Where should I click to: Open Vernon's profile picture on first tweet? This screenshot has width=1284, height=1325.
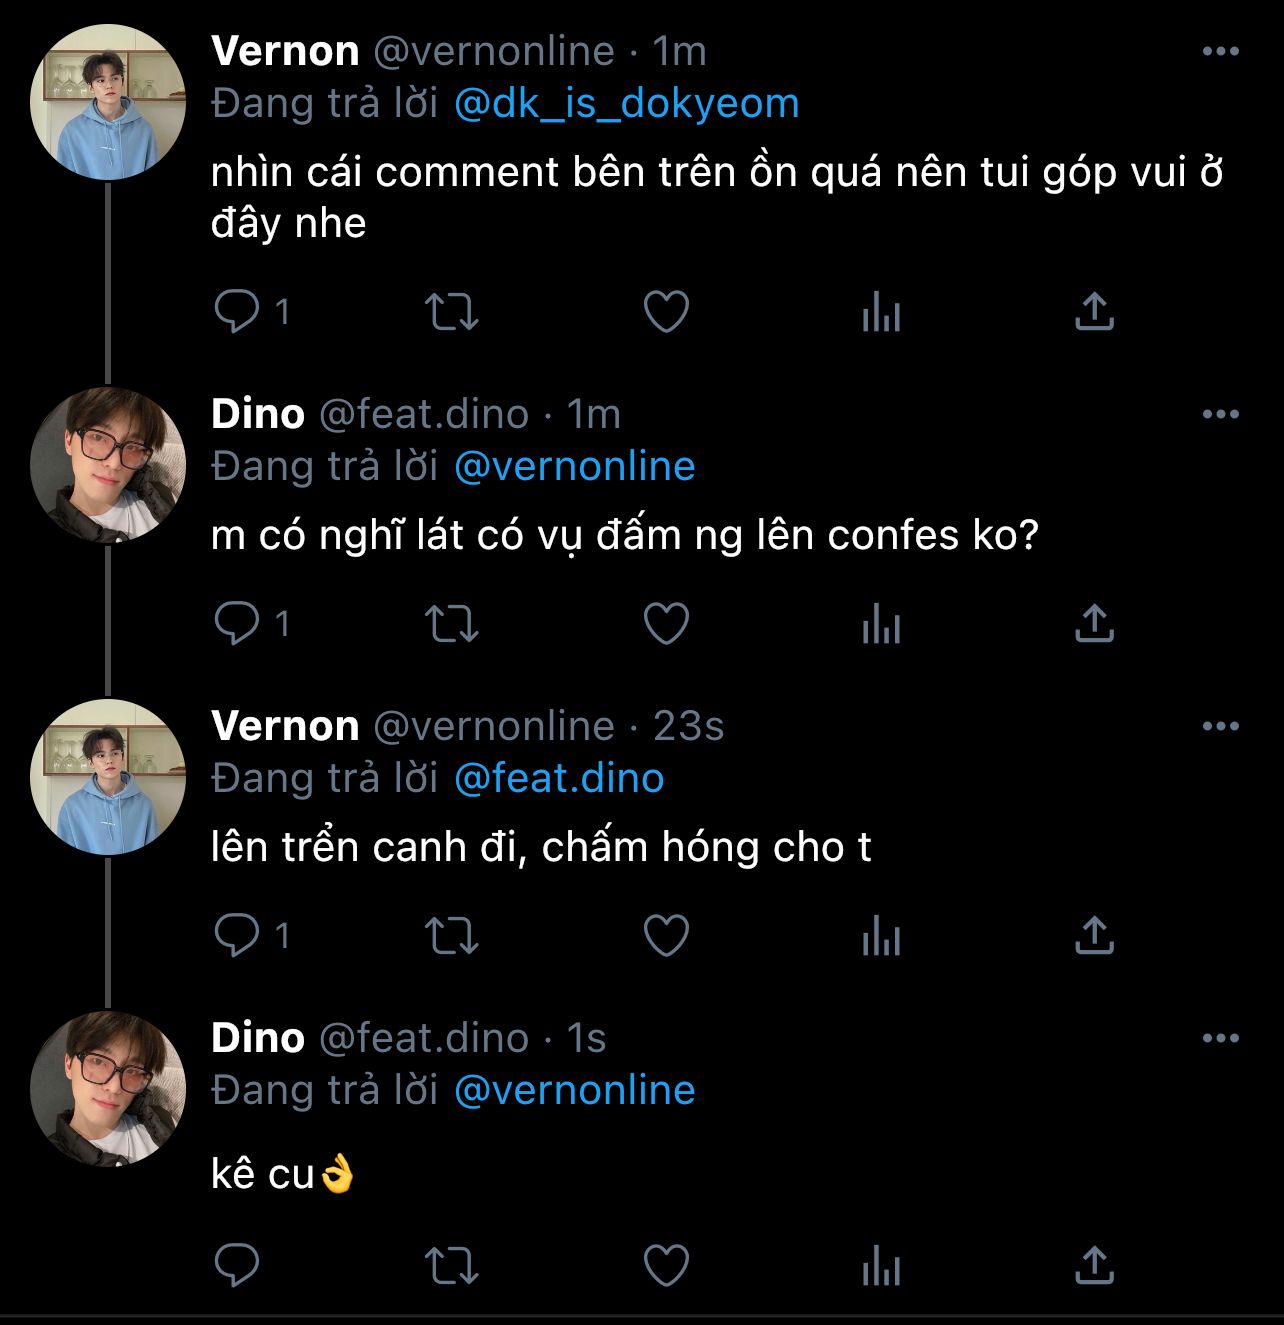point(108,103)
